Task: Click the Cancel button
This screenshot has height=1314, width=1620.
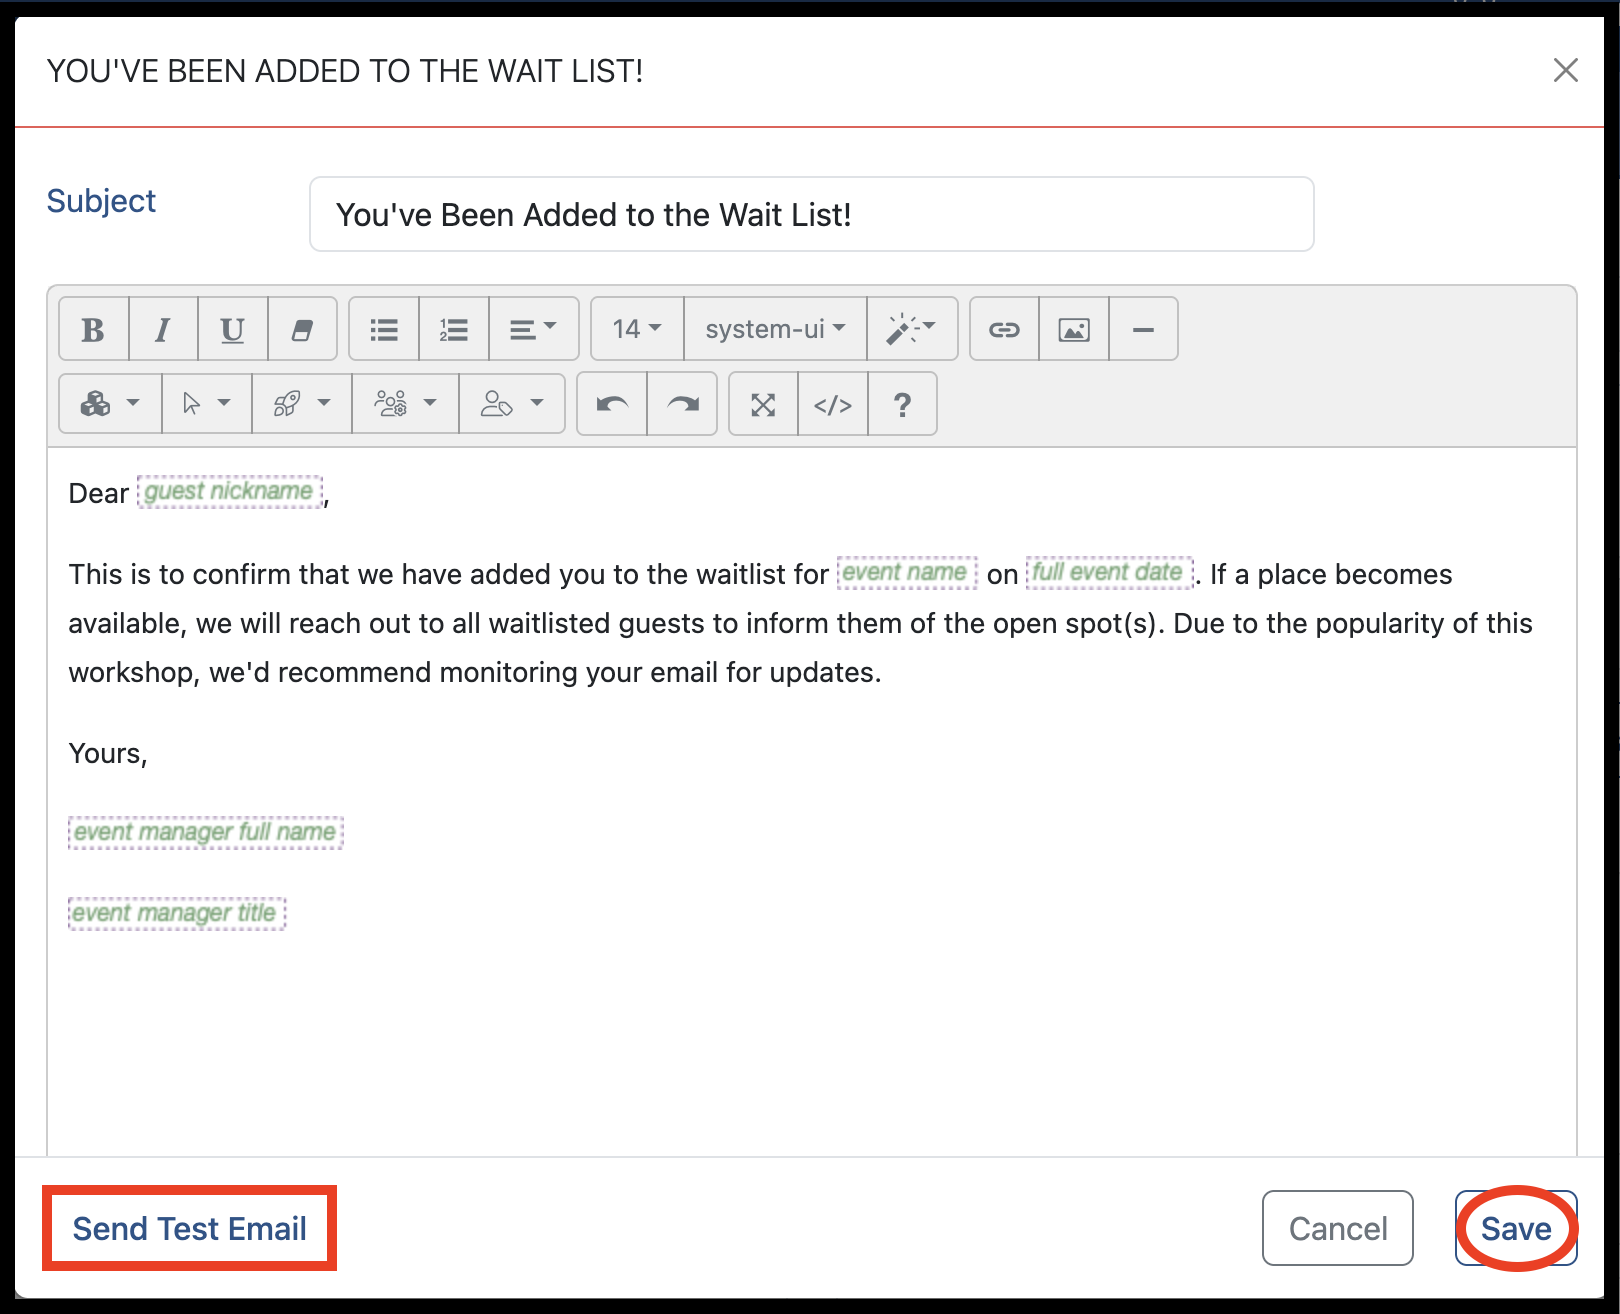Action: pyautogui.click(x=1338, y=1228)
